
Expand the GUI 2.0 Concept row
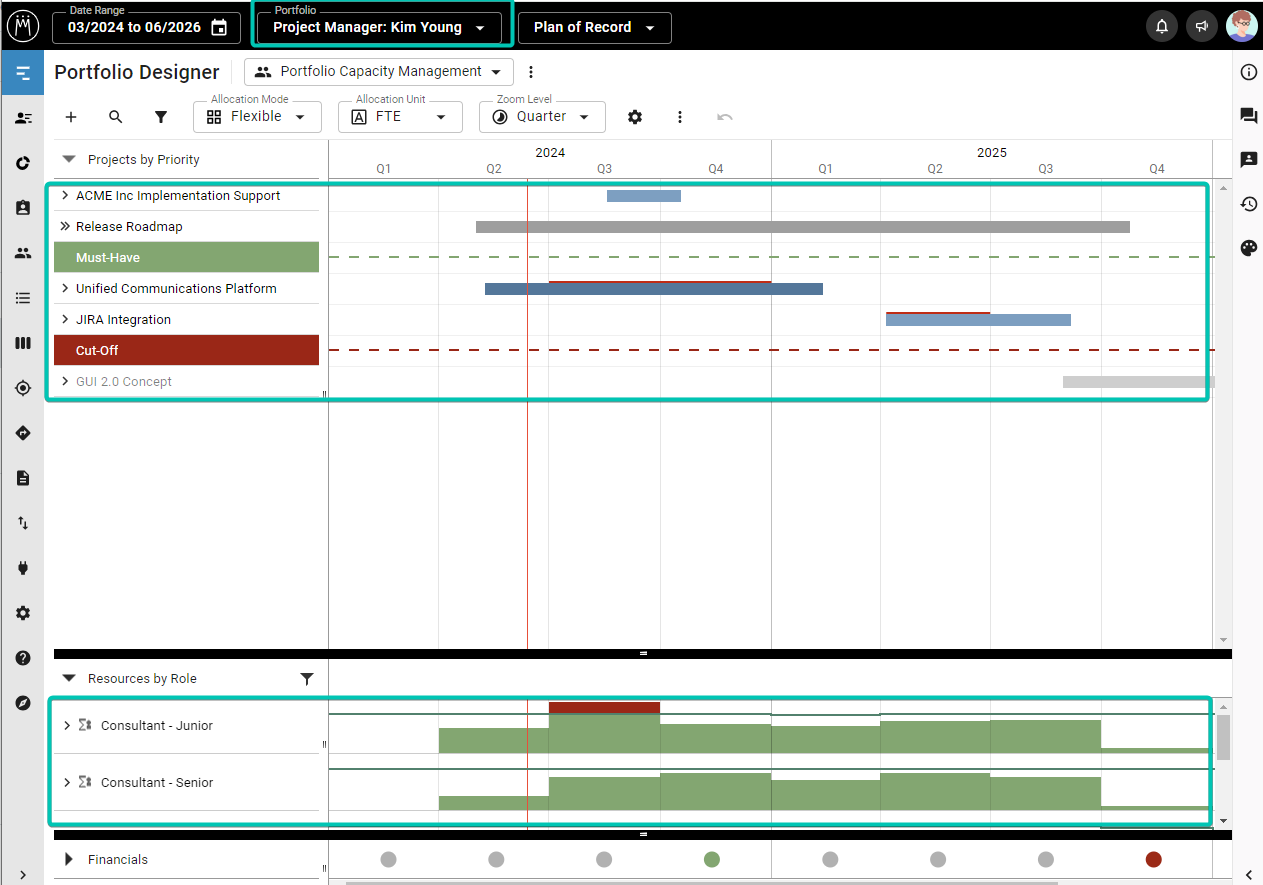click(x=65, y=382)
